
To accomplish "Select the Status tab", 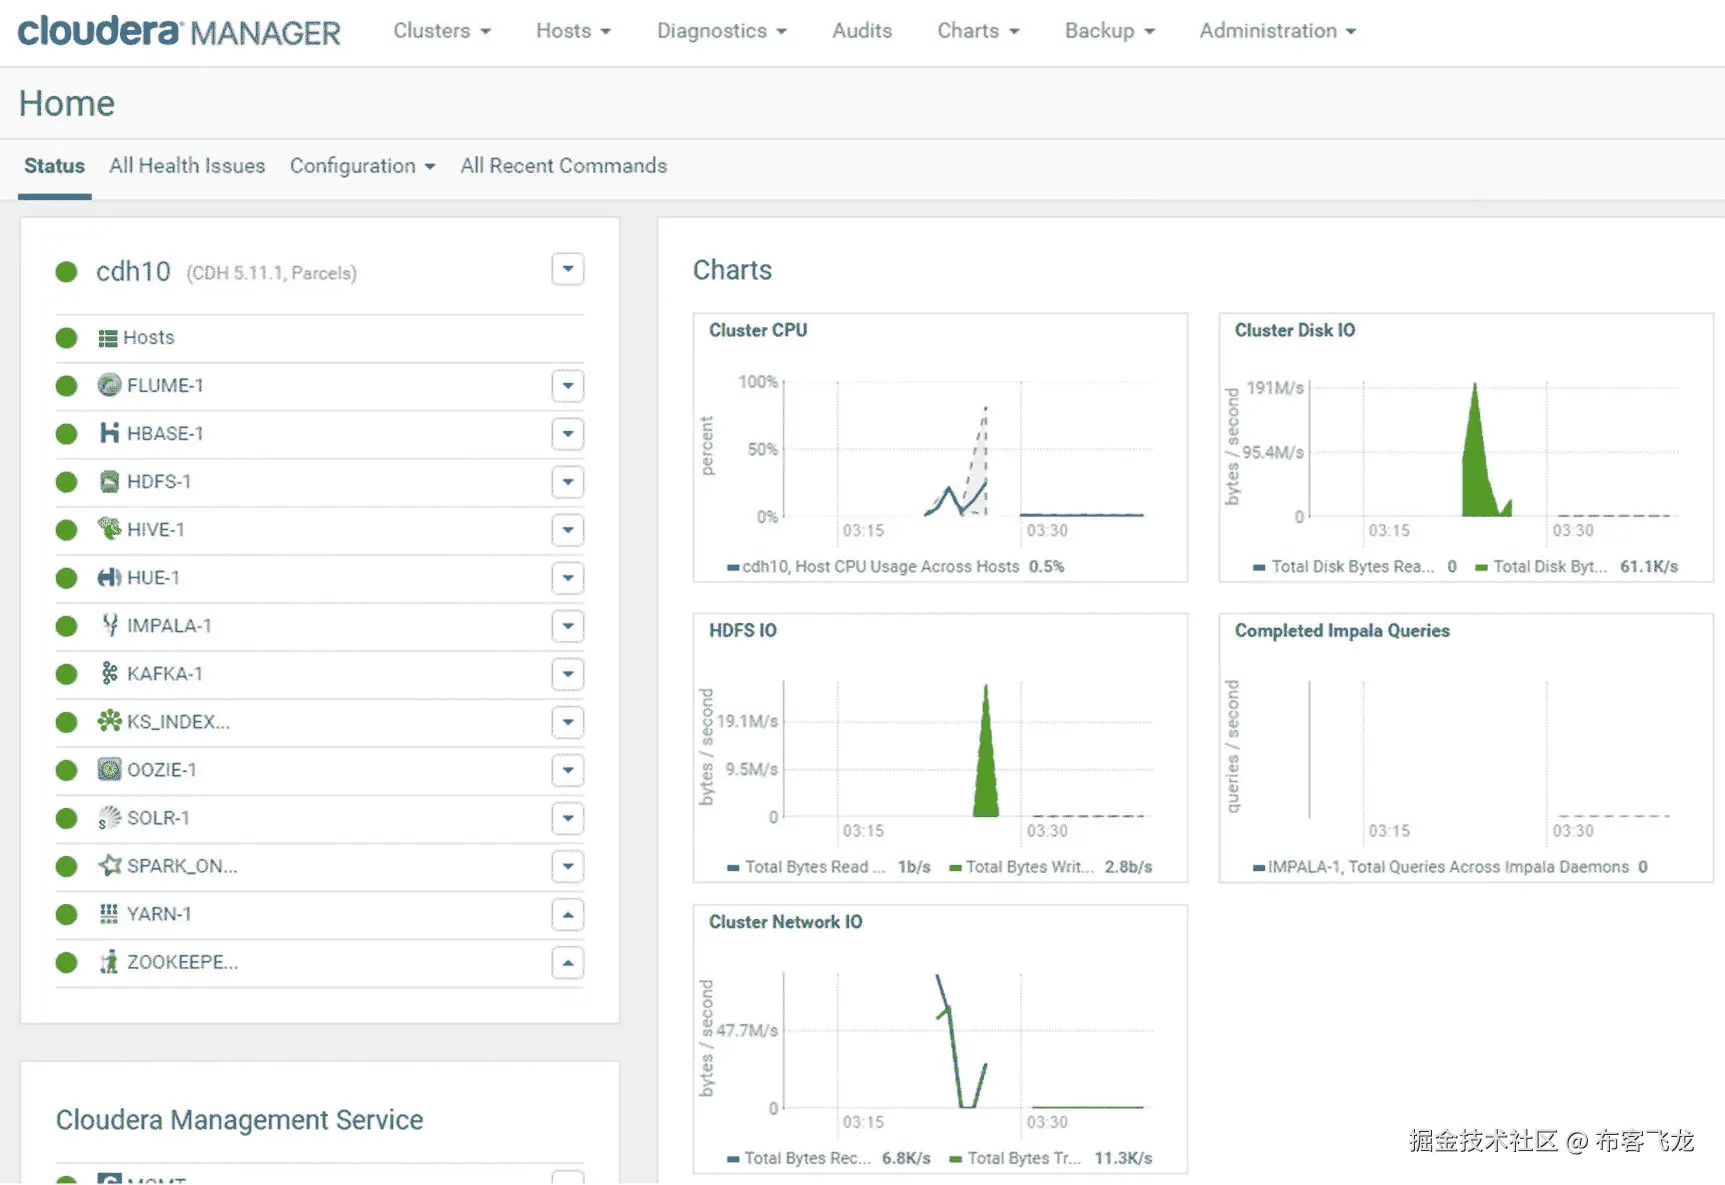I will (x=54, y=166).
